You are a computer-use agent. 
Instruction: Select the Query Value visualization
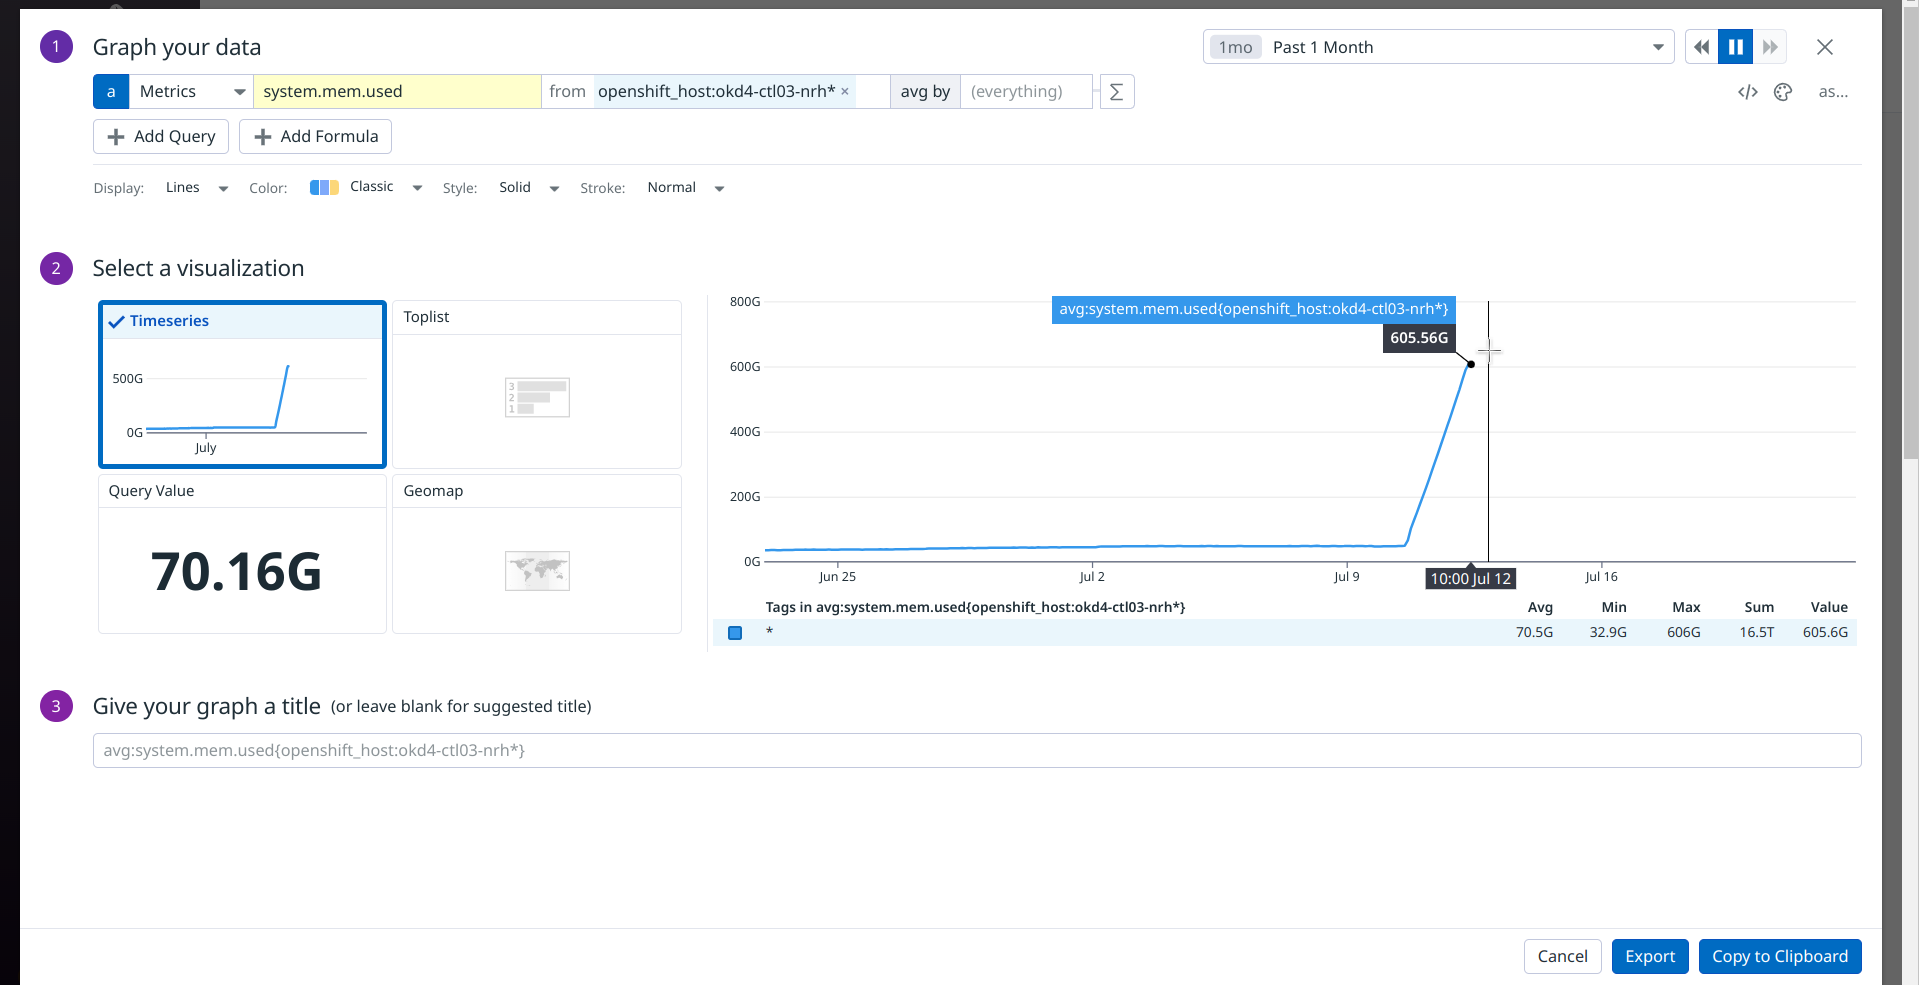[x=241, y=555]
